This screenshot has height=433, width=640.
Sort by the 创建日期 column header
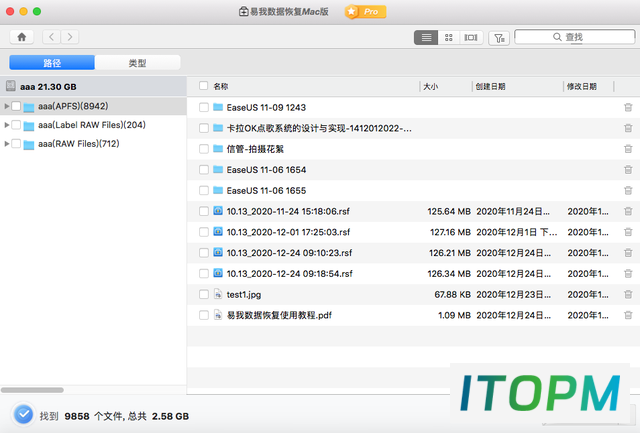[x=490, y=87]
